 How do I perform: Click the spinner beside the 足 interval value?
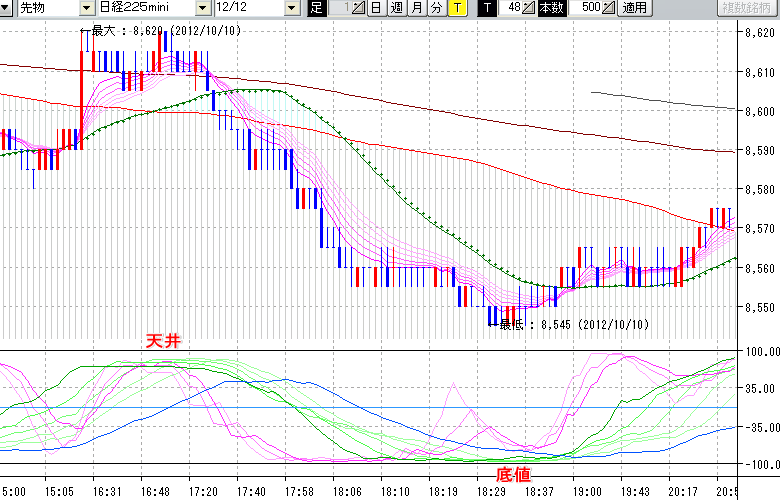[x=359, y=8]
